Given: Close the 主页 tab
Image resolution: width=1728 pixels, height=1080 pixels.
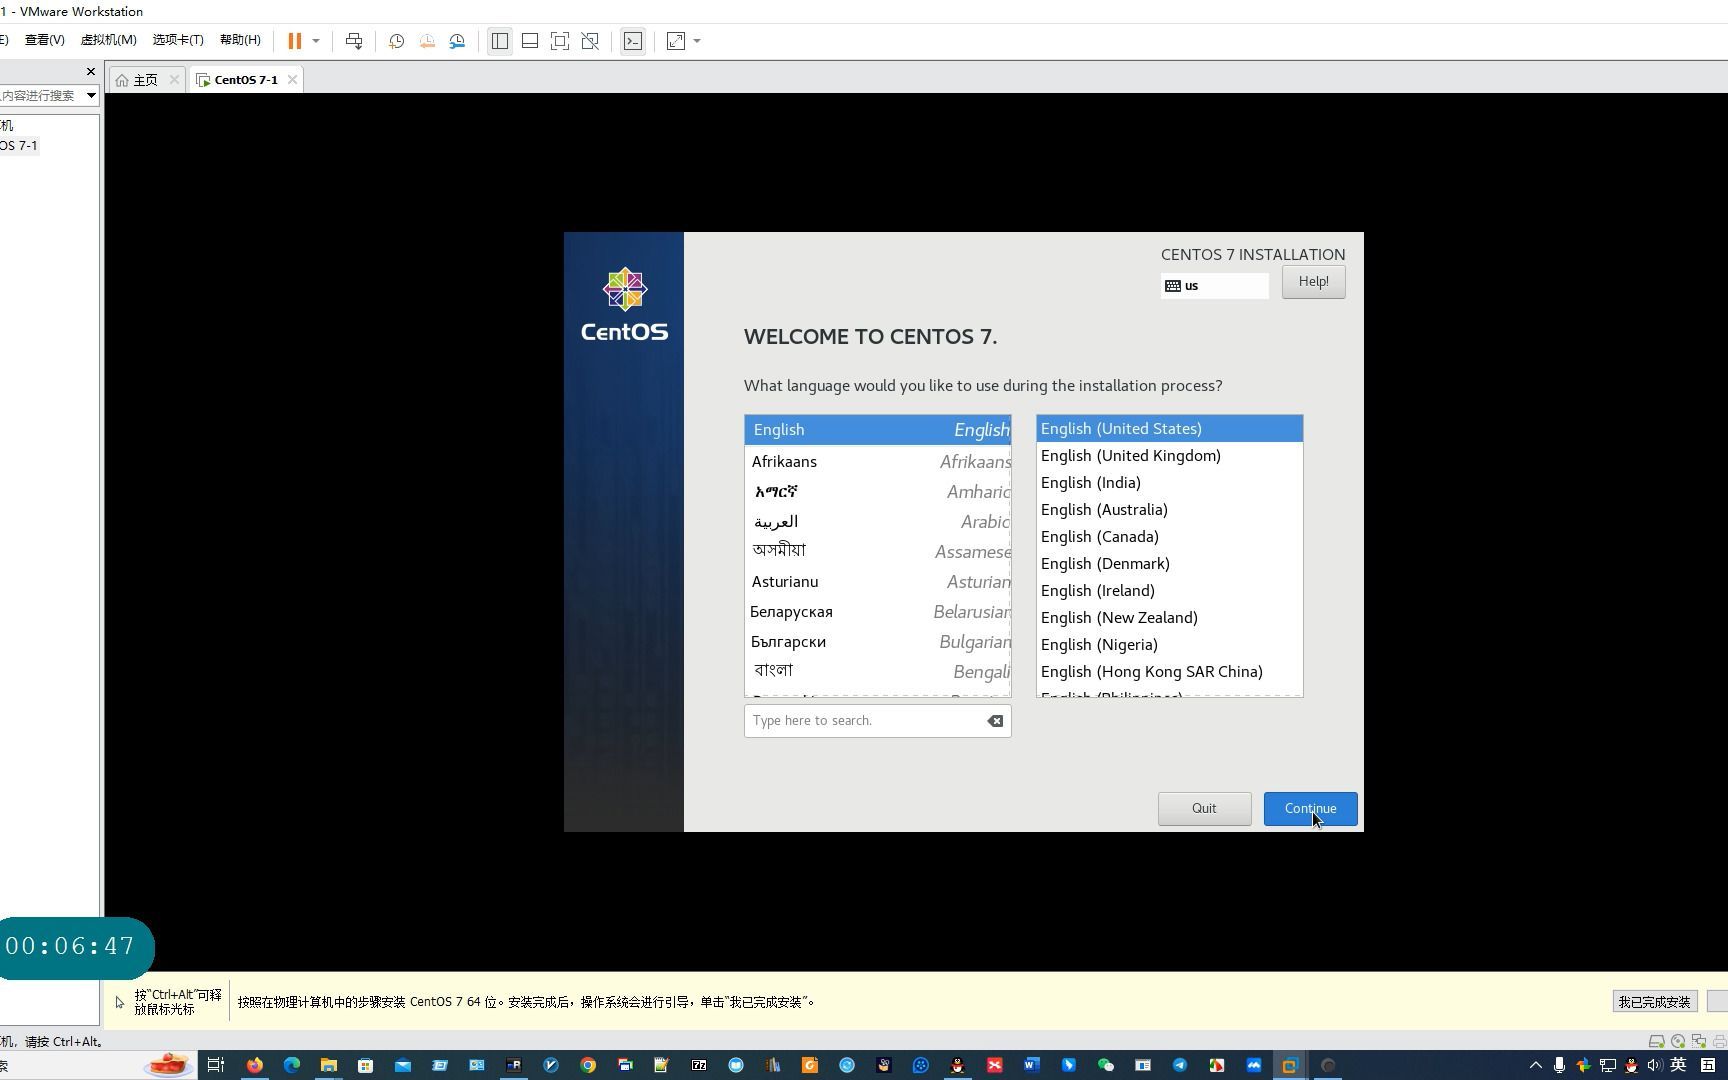Looking at the screenshot, I should tap(174, 79).
